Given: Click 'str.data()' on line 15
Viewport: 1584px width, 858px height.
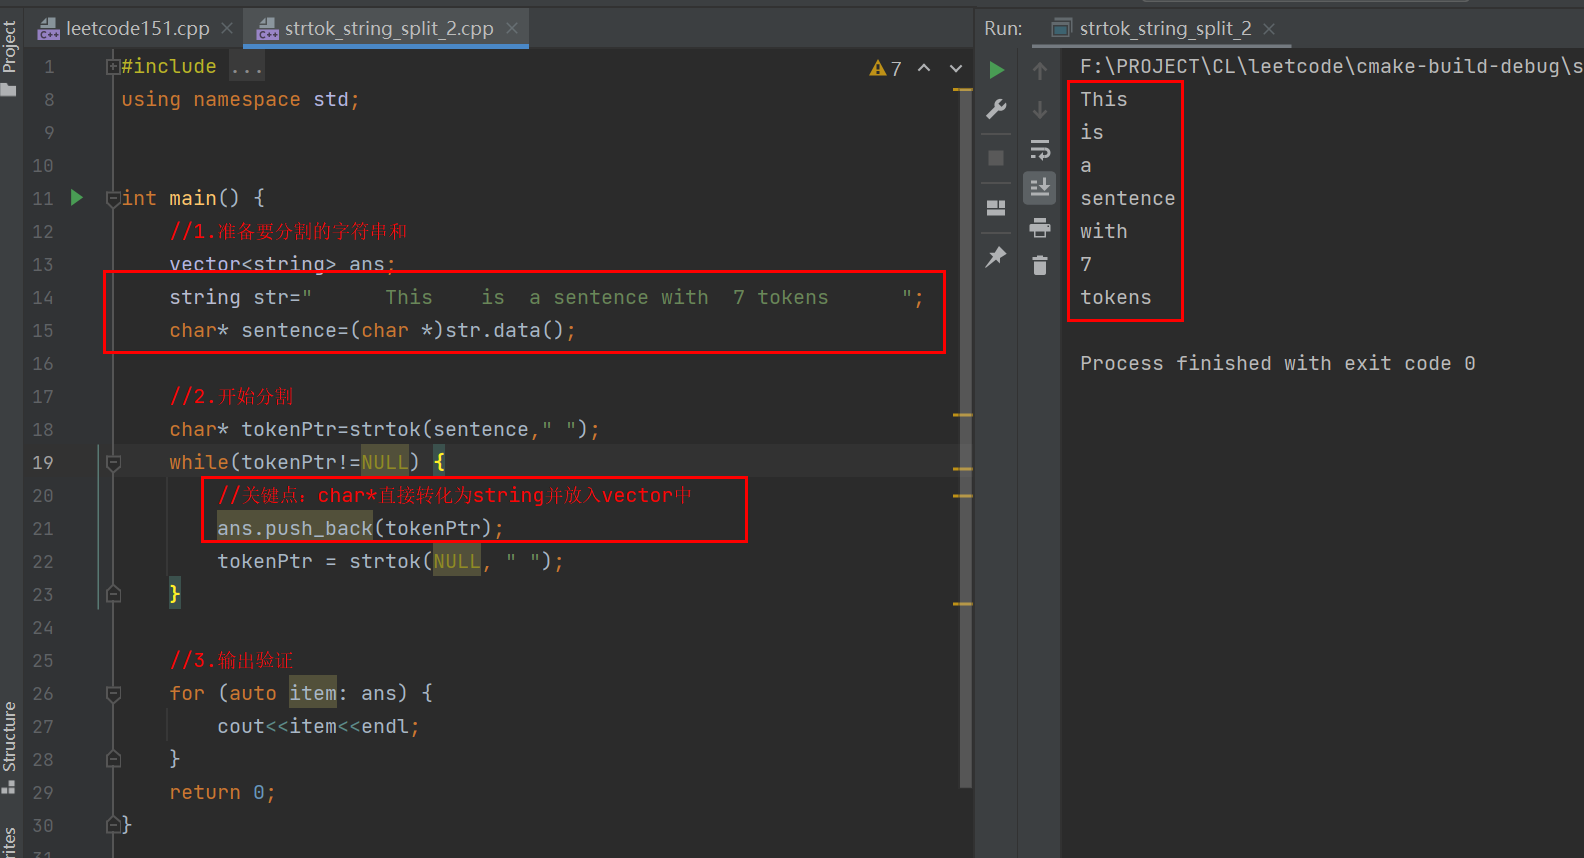Looking at the screenshot, I should (x=505, y=330).
